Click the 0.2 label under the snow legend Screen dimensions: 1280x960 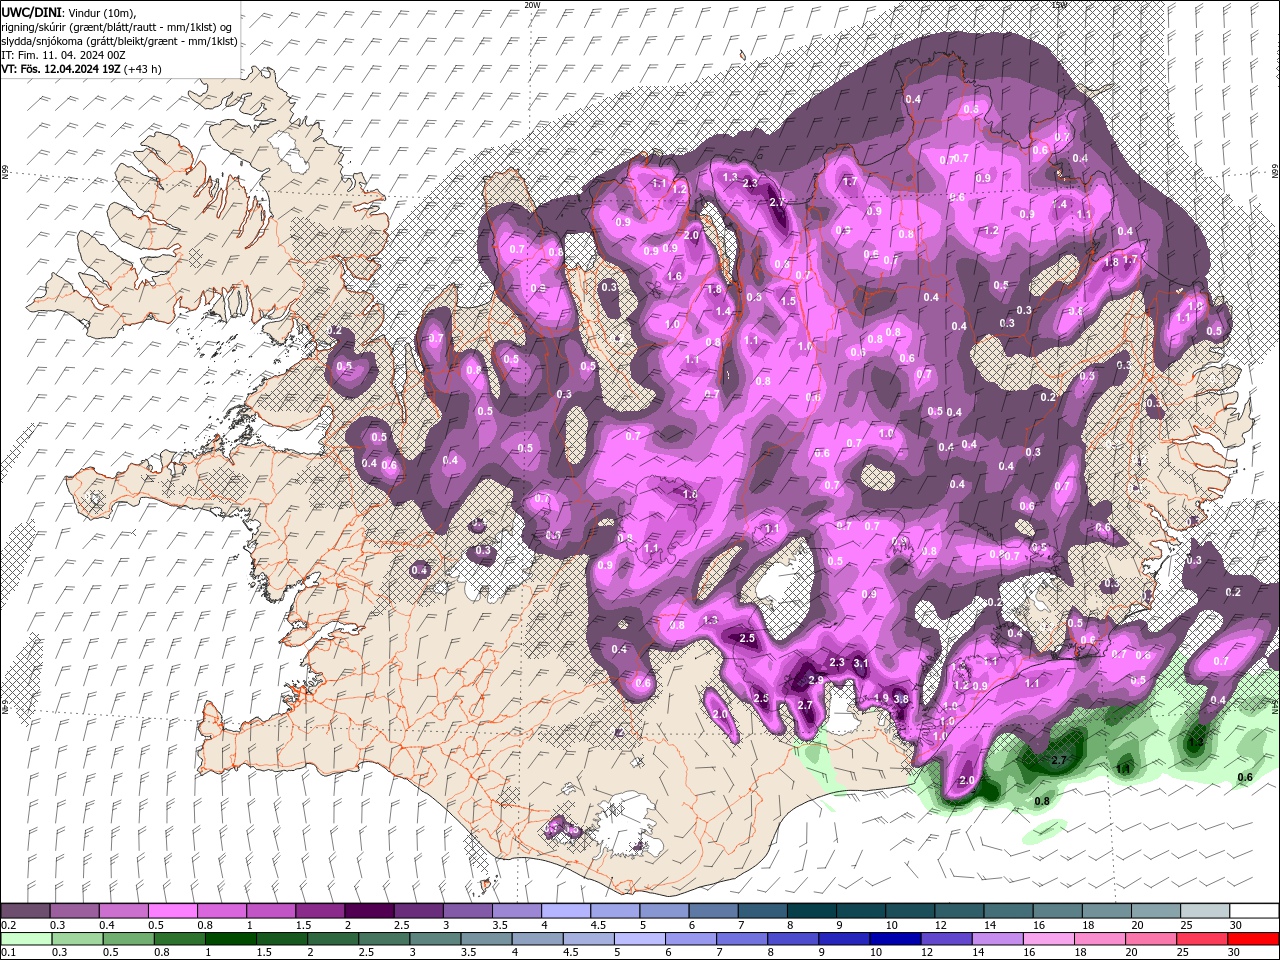(x=7, y=925)
